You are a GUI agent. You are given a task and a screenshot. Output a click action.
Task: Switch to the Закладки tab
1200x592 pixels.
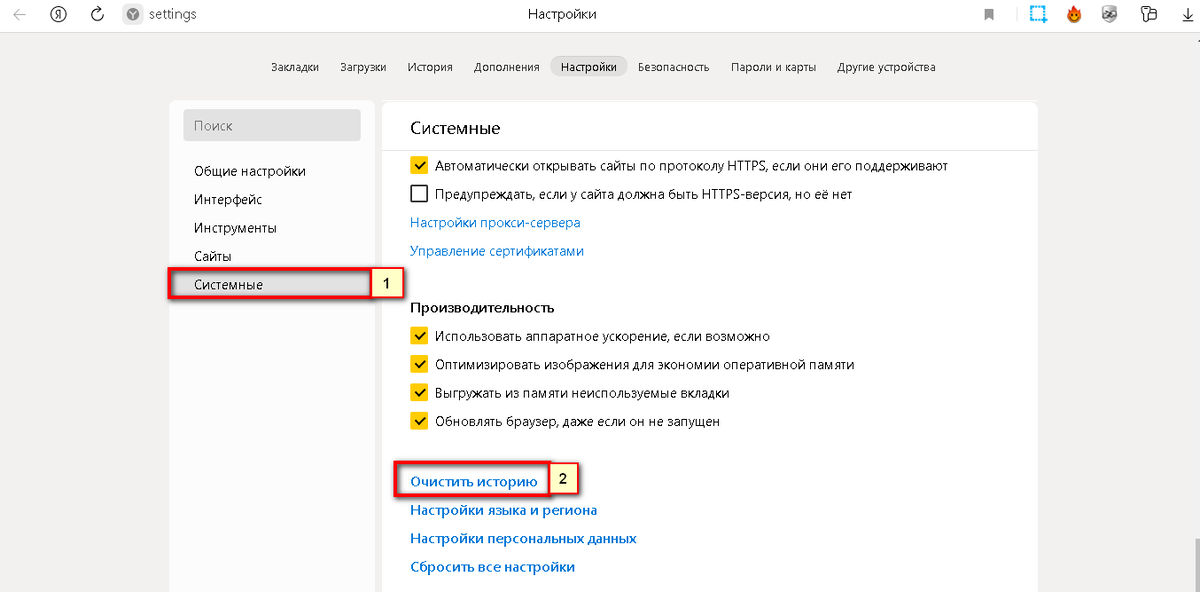click(x=295, y=67)
